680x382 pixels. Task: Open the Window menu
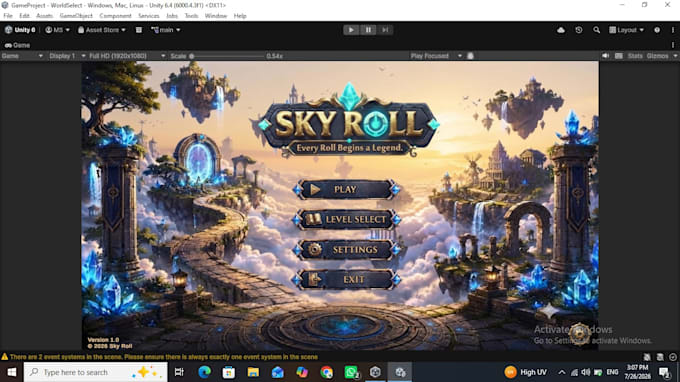pos(216,16)
